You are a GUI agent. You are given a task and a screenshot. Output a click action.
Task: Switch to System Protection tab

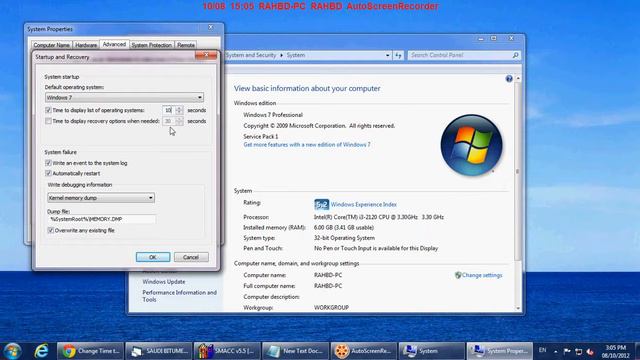point(151,45)
